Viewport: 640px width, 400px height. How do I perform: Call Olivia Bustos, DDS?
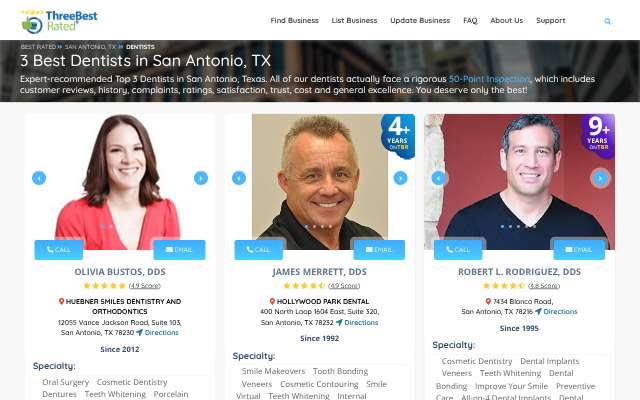[59, 249]
